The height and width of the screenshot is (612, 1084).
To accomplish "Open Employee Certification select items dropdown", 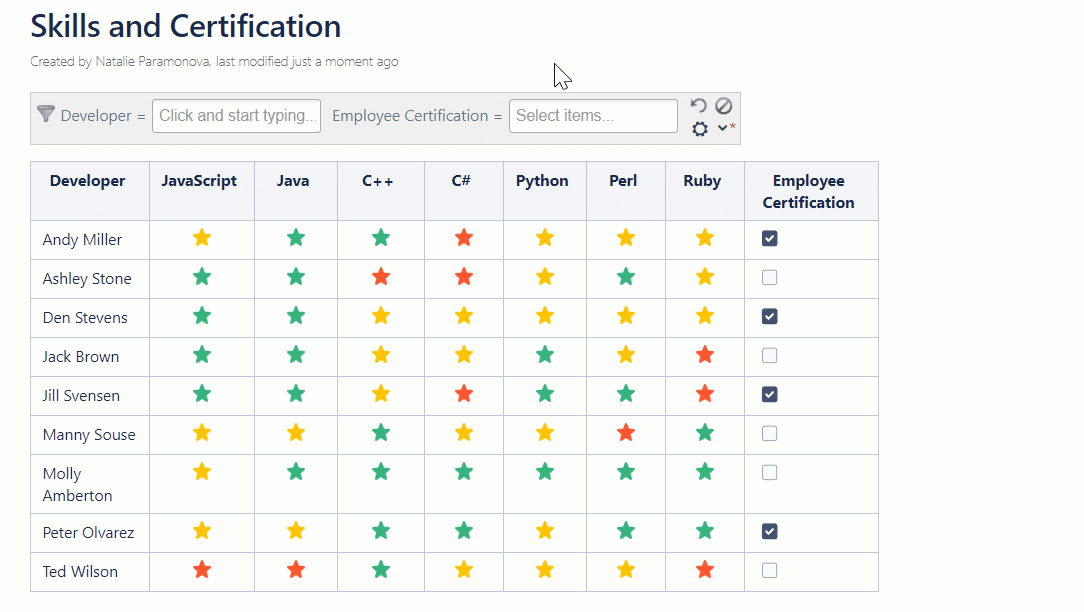I will coord(593,116).
